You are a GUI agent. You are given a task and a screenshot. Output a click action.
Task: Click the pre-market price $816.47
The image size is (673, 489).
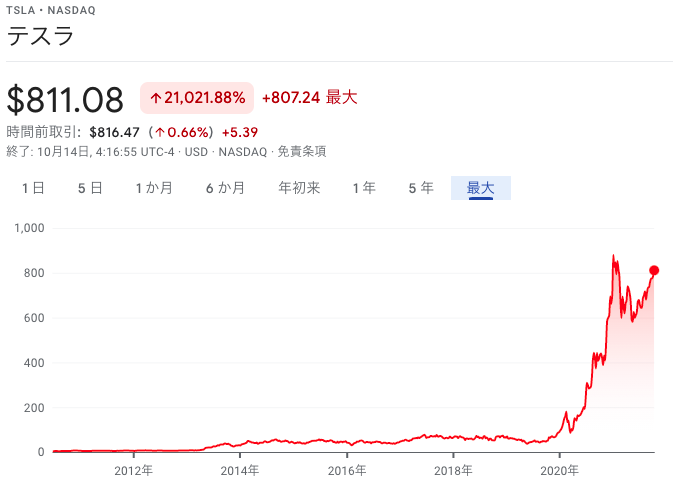click(114, 132)
